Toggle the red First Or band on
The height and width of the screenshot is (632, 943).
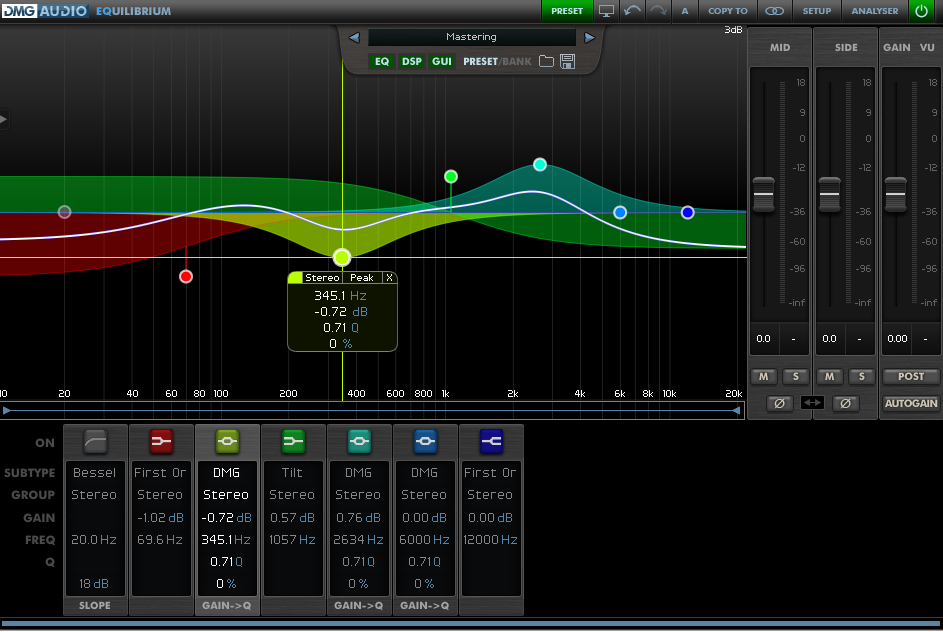pos(161,441)
